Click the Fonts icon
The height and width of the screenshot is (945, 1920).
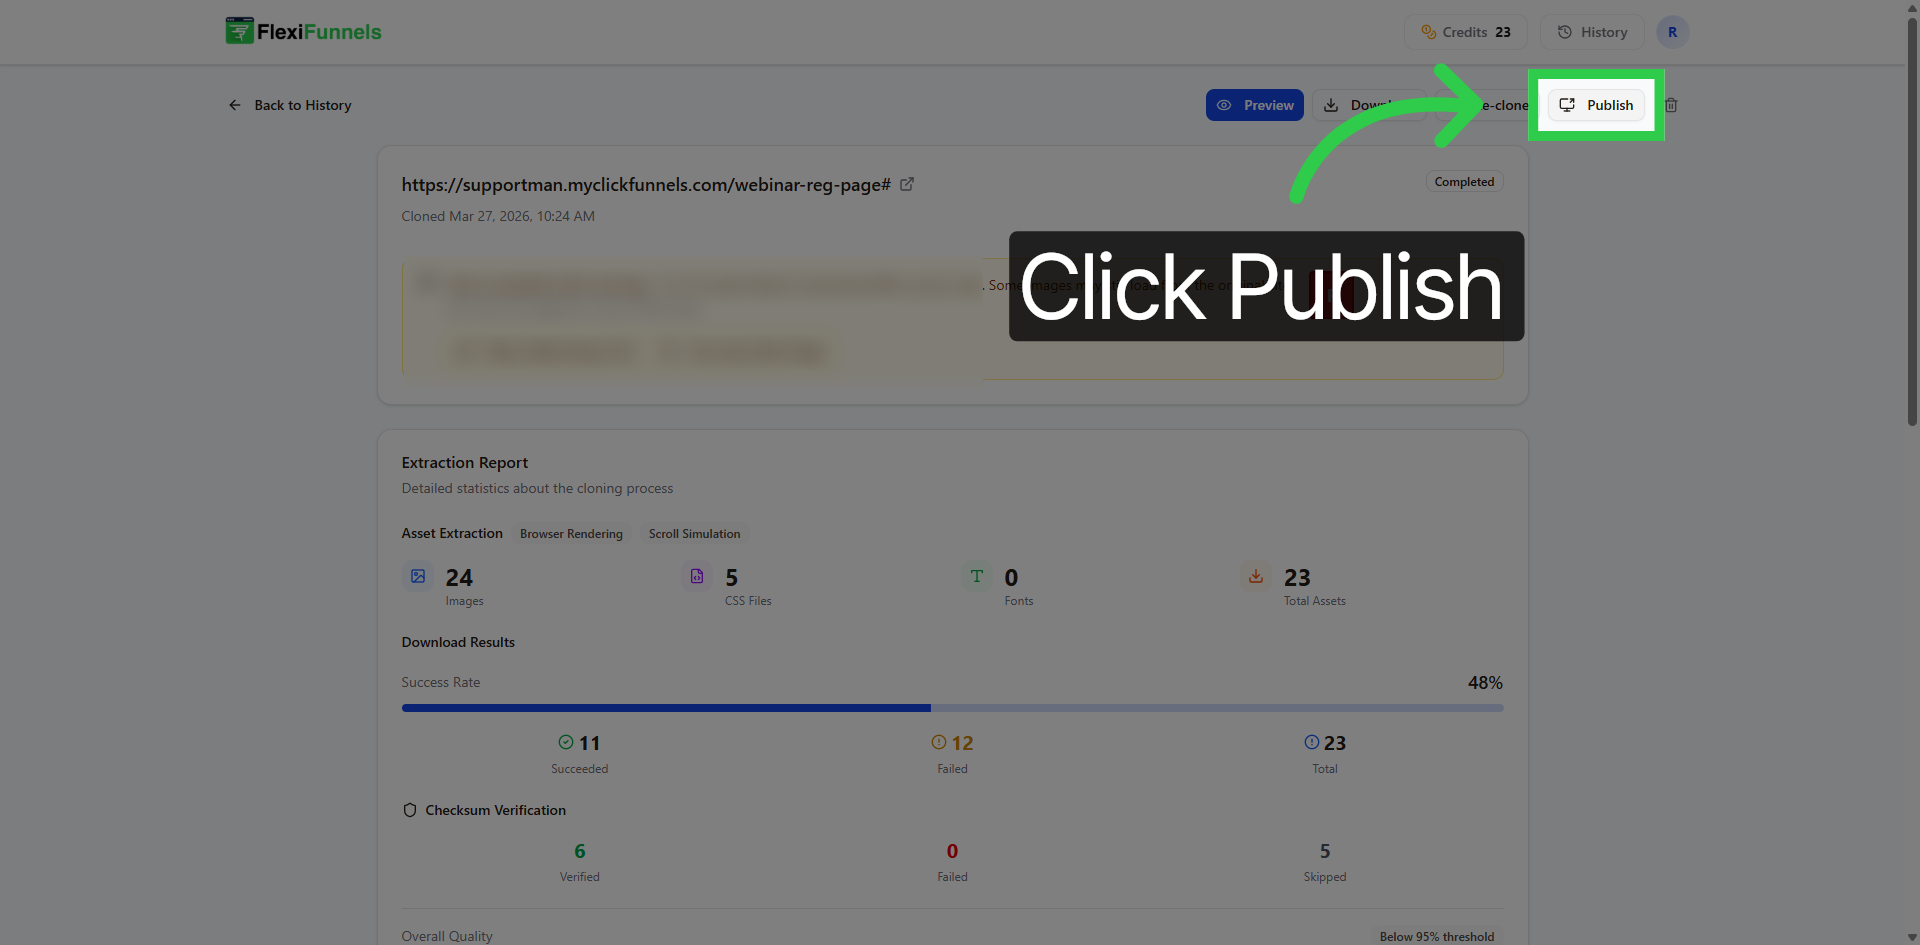click(x=977, y=577)
